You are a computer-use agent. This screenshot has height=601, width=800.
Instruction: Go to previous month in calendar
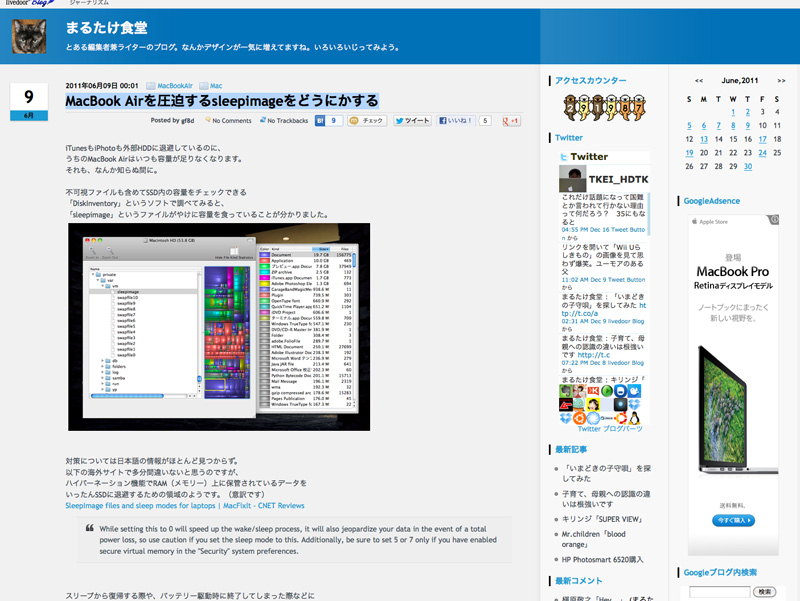pyautogui.click(x=699, y=81)
